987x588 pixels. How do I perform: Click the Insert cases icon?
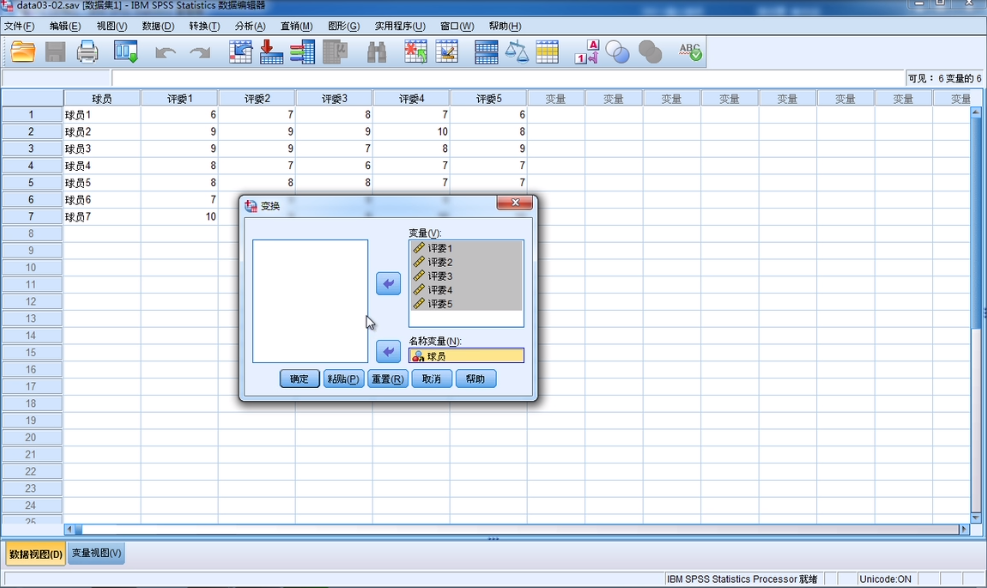pyautogui.click(x=415, y=52)
